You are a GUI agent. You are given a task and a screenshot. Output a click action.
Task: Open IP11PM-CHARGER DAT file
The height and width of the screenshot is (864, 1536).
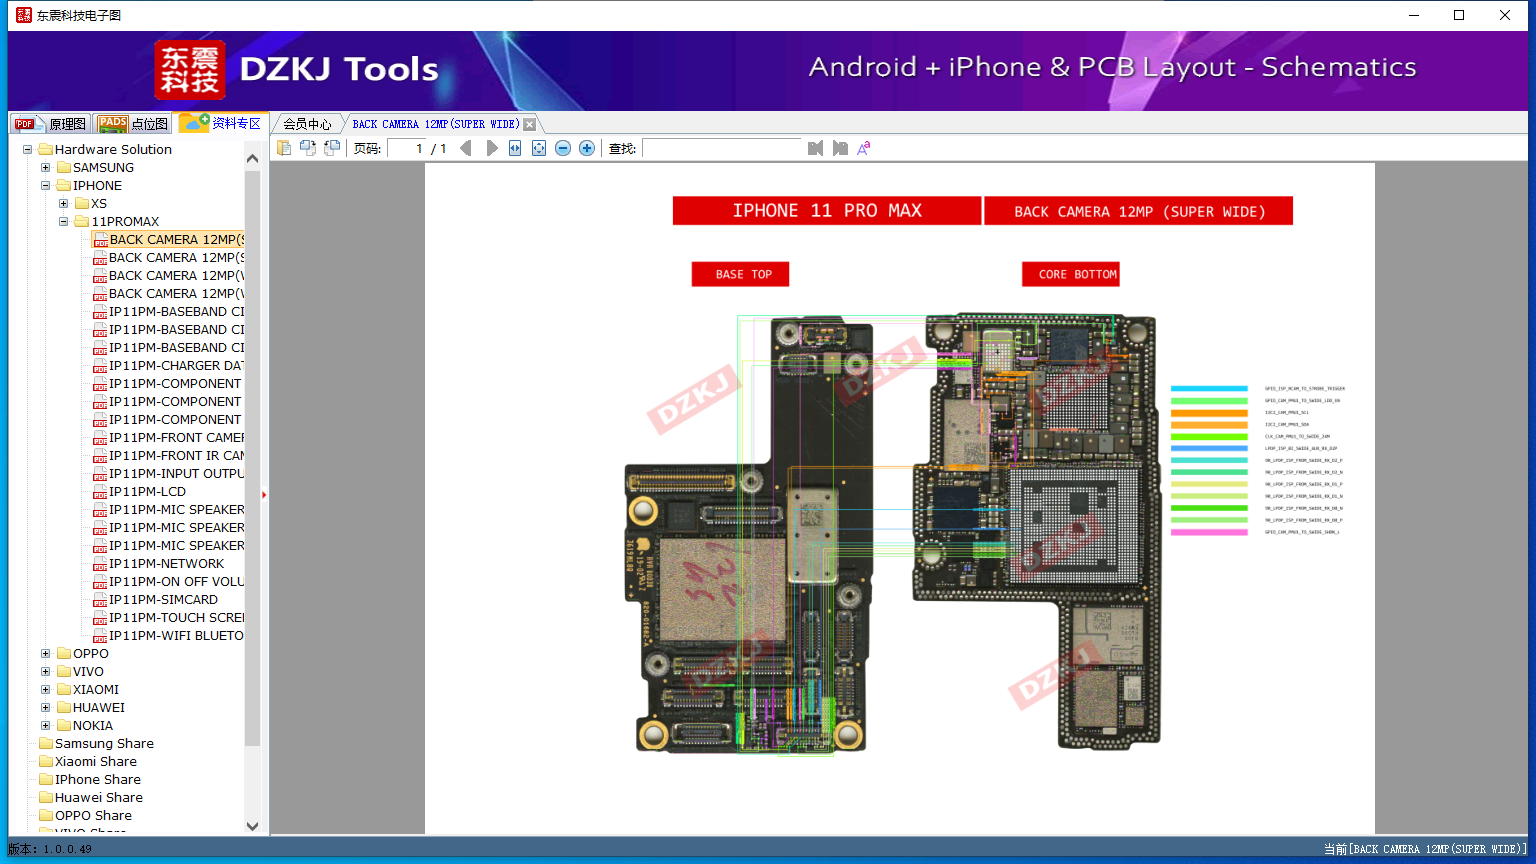click(168, 366)
